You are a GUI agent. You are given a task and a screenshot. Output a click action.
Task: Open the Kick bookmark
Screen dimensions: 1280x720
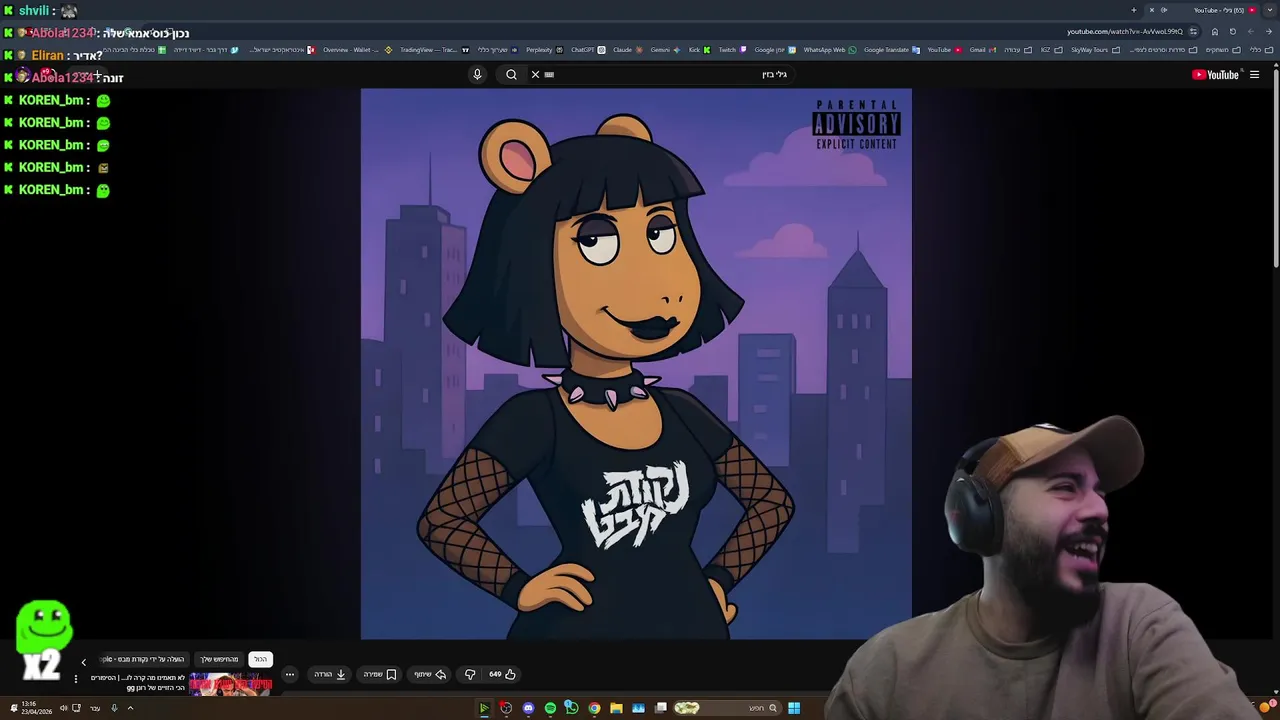click(699, 50)
